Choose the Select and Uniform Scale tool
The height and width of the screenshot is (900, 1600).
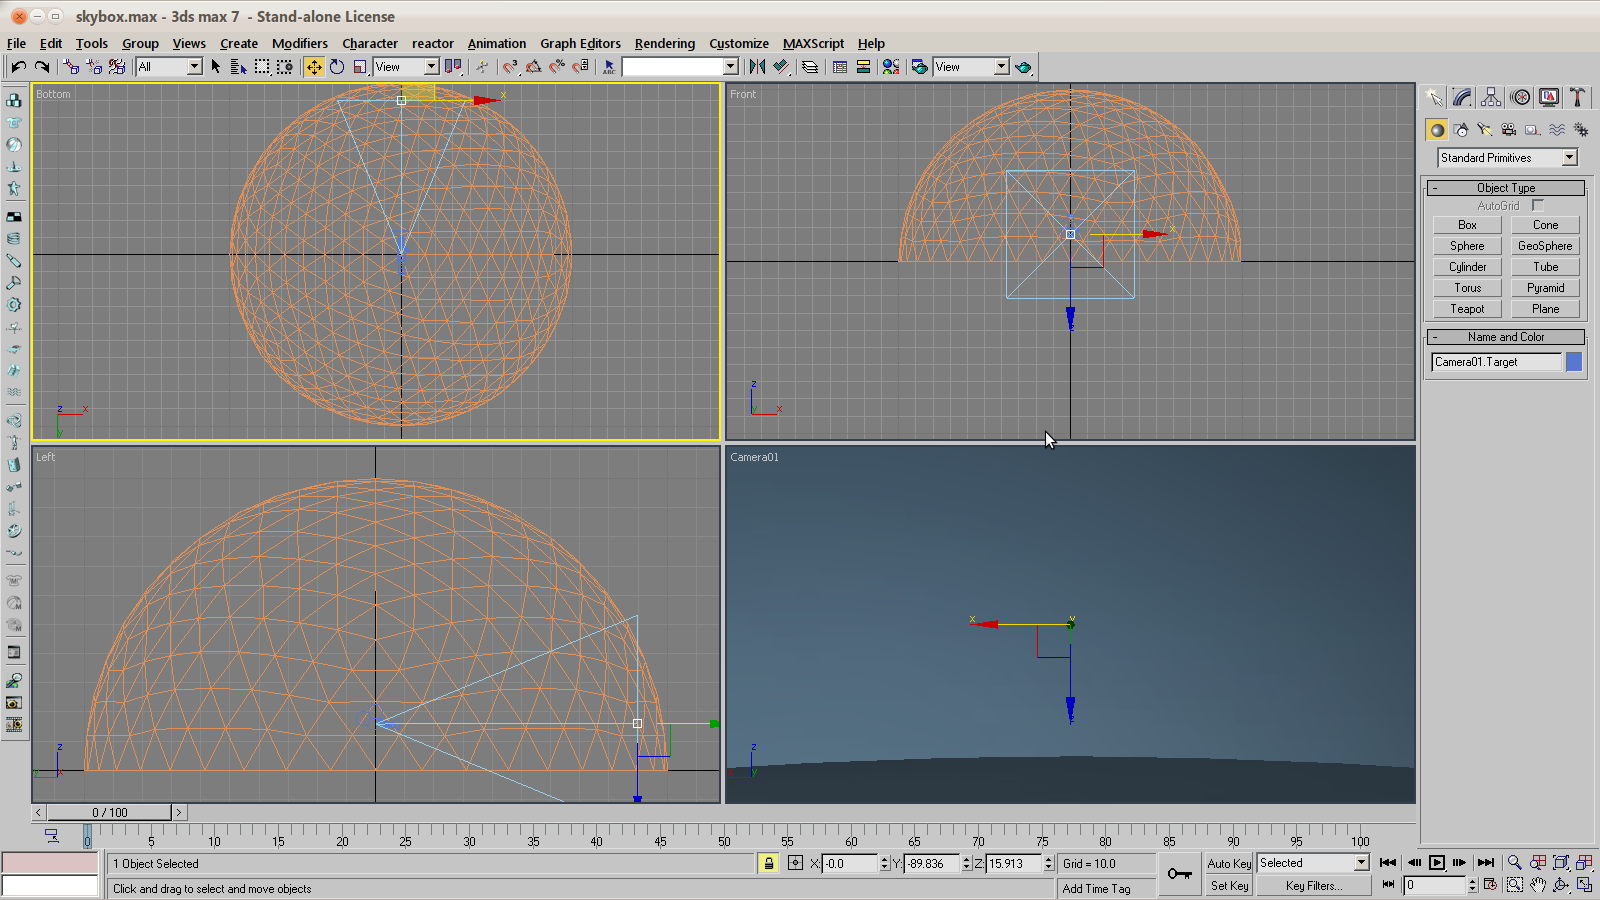point(360,67)
